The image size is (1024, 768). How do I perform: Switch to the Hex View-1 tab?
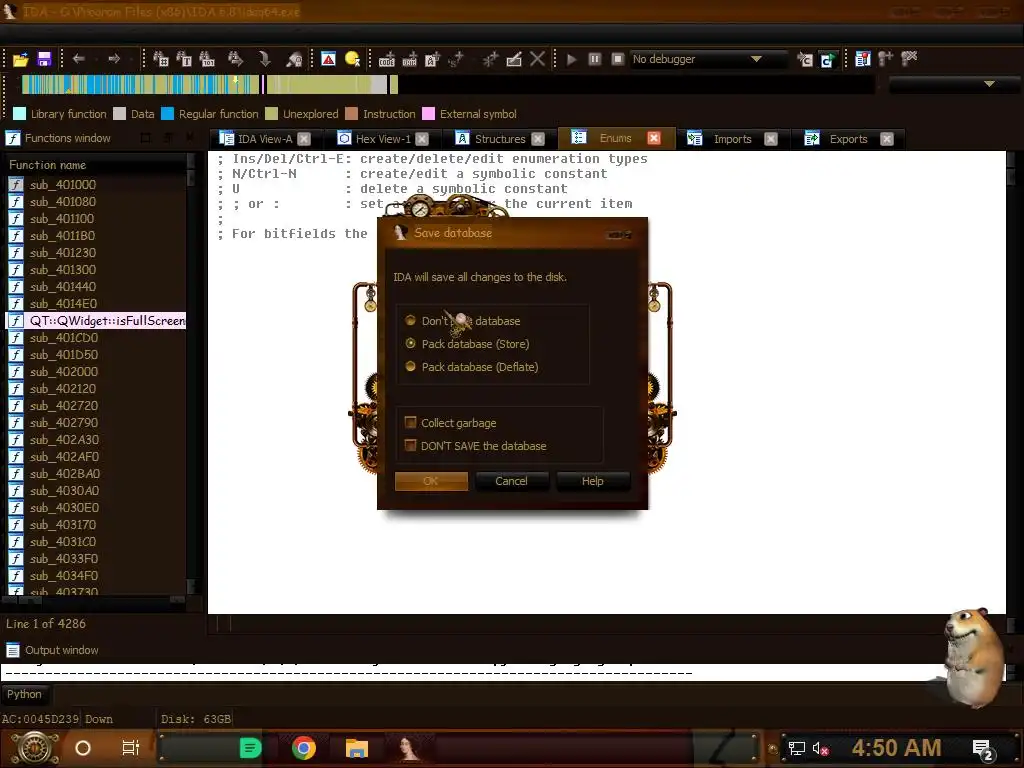pyautogui.click(x=382, y=139)
